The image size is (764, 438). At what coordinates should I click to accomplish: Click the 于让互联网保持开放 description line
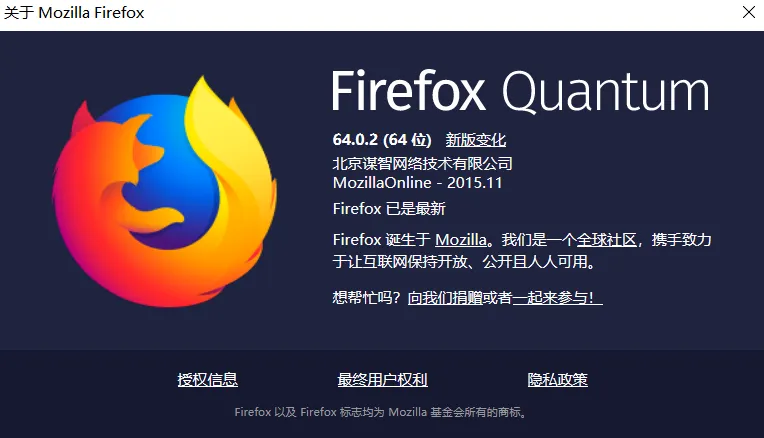(464, 262)
